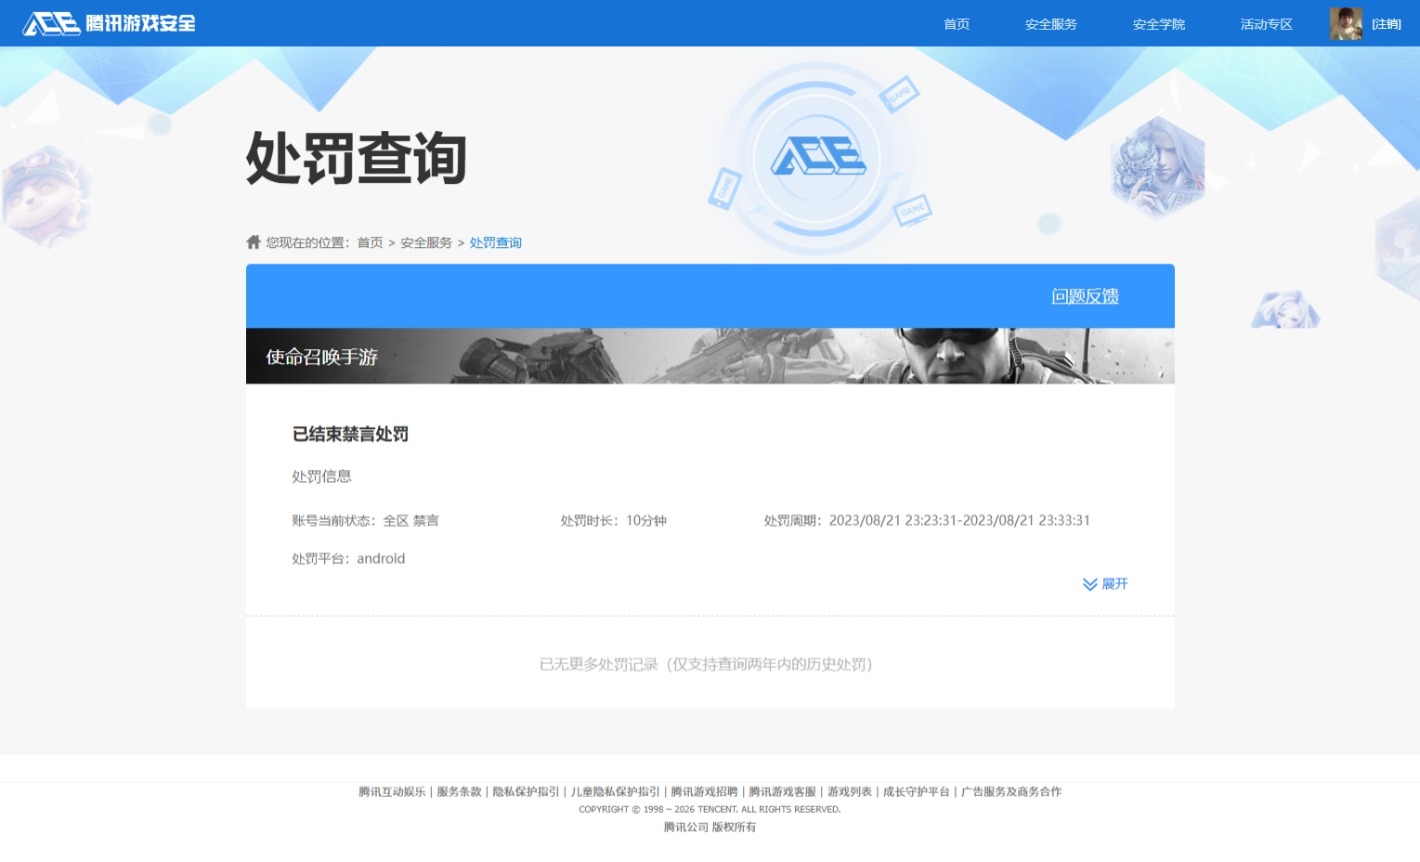Image resolution: width=1420 pixels, height=862 pixels.
Task: Open the 问题反馈 feedback link
Action: pyautogui.click(x=1085, y=297)
